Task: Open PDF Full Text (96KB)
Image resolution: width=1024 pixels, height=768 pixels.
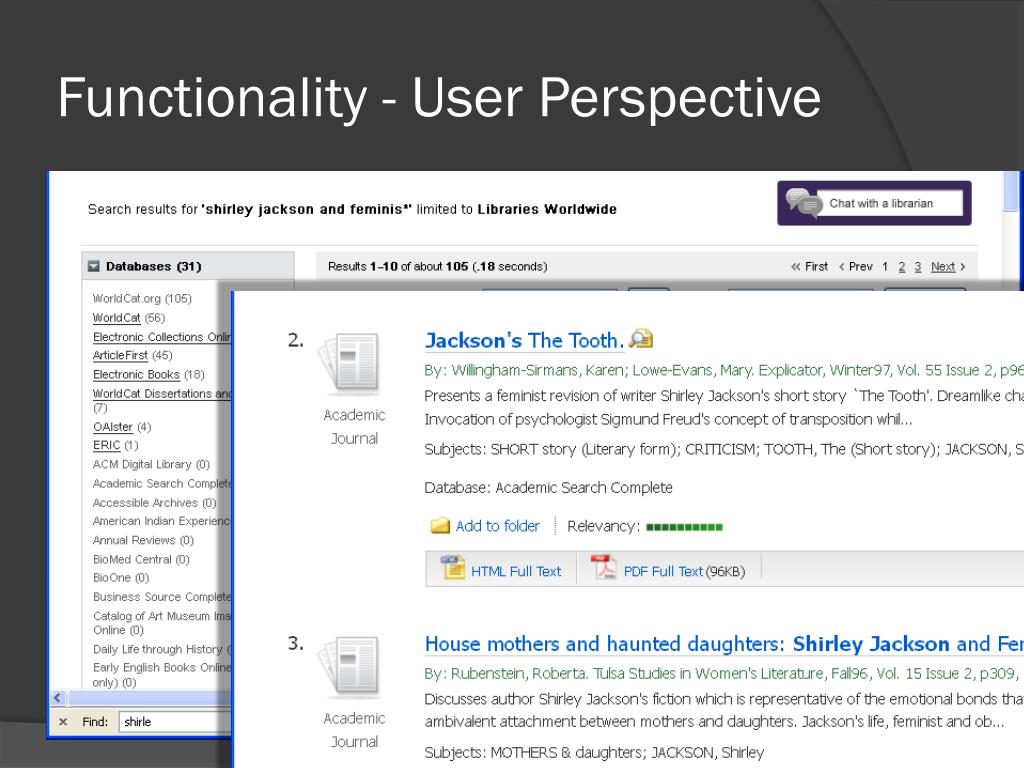Action: click(x=684, y=571)
